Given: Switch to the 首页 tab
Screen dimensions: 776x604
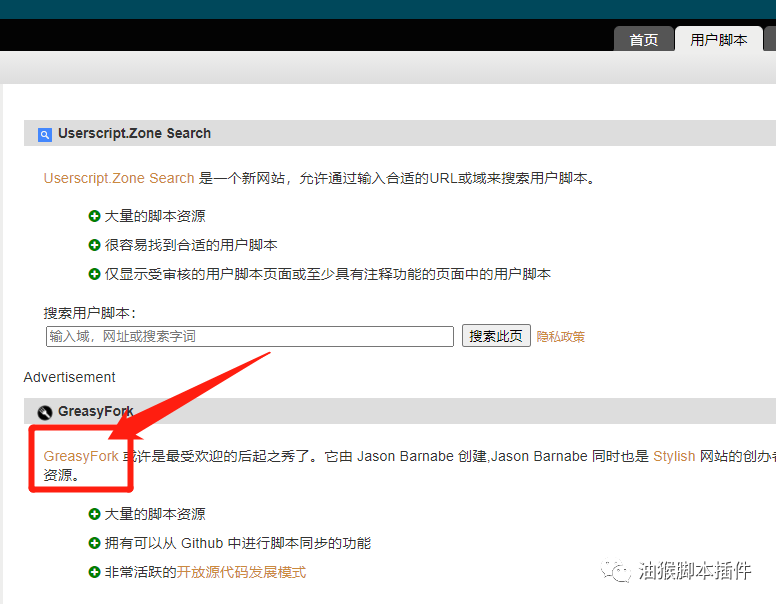Looking at the screenshot, I should [x=643, y=40].
